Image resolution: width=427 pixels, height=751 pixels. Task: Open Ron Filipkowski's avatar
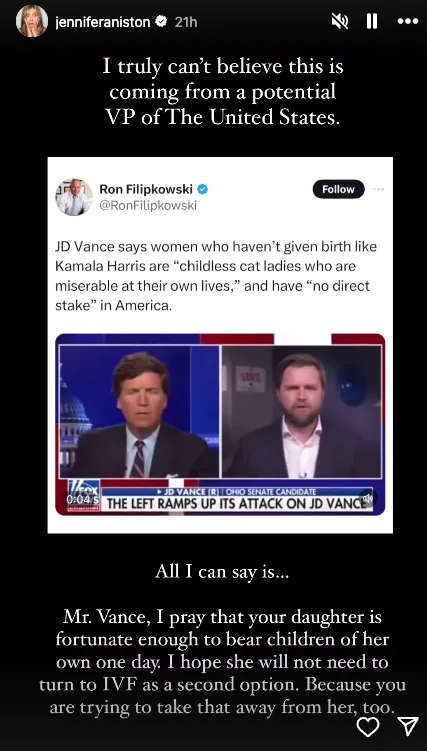pyautogui.click(x=74, y=197)
